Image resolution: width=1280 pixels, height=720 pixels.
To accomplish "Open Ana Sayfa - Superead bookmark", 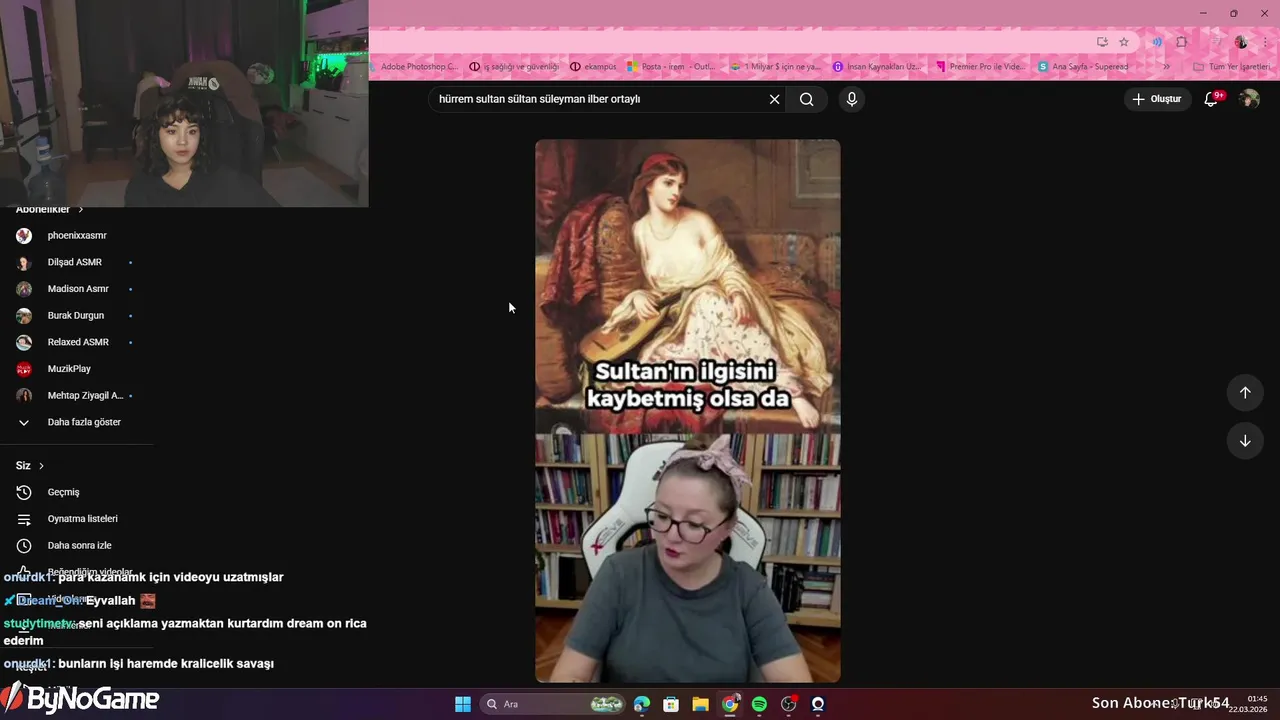I will [1083, 67].
